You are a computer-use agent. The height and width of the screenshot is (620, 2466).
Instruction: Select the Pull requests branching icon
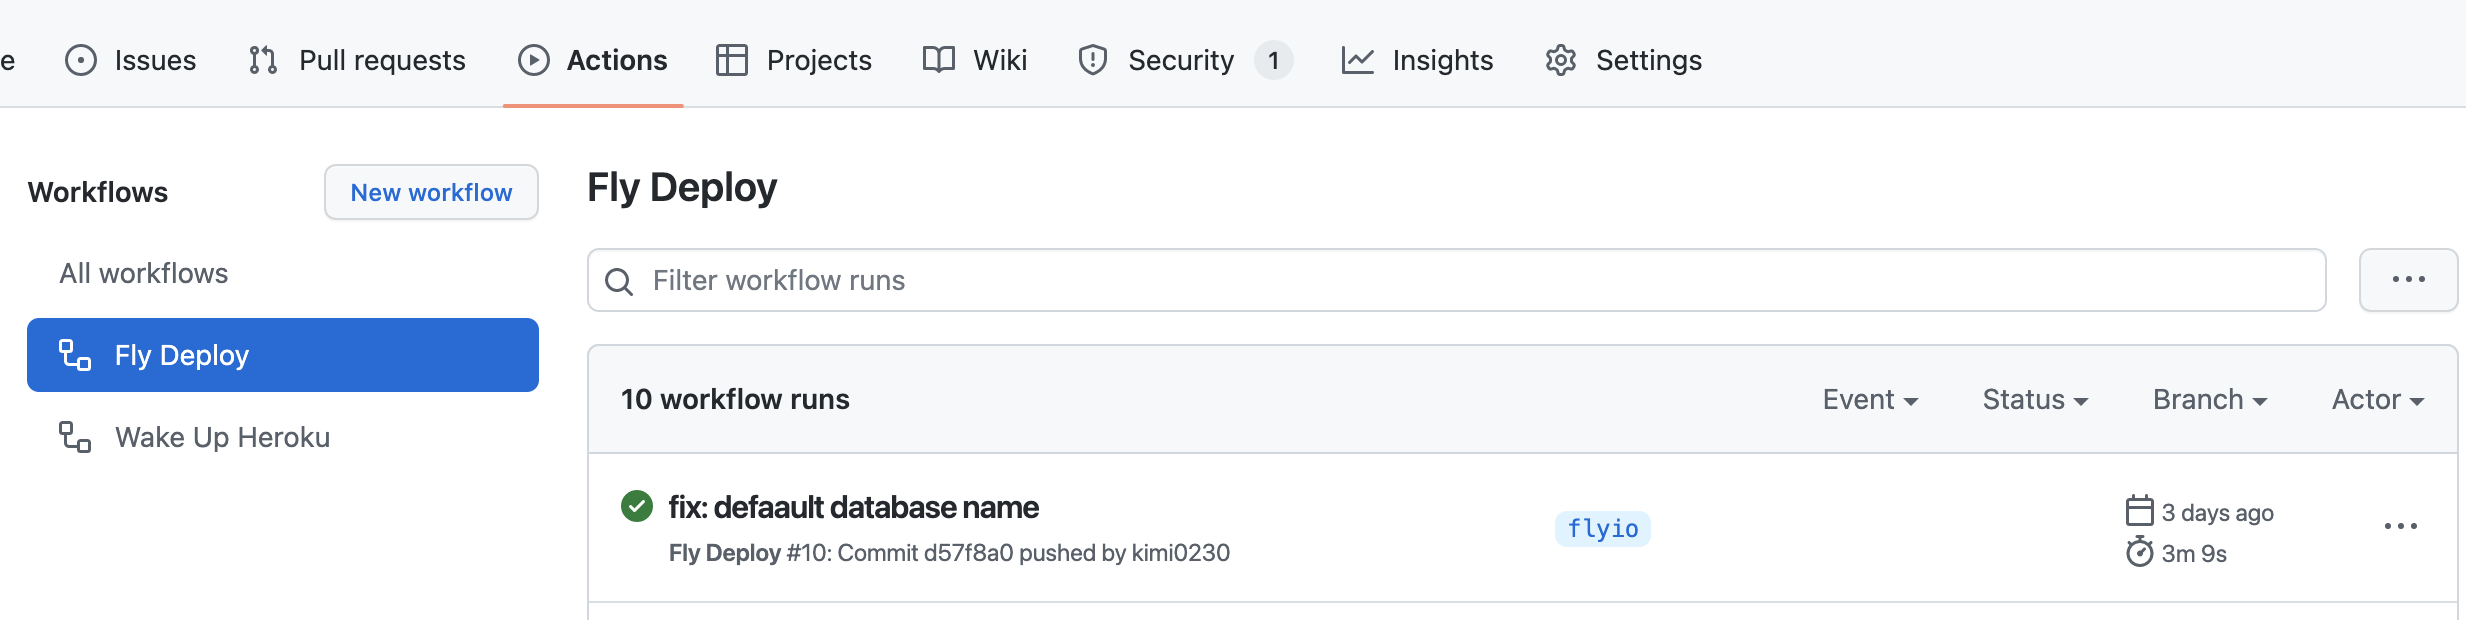tap(262, 60)
